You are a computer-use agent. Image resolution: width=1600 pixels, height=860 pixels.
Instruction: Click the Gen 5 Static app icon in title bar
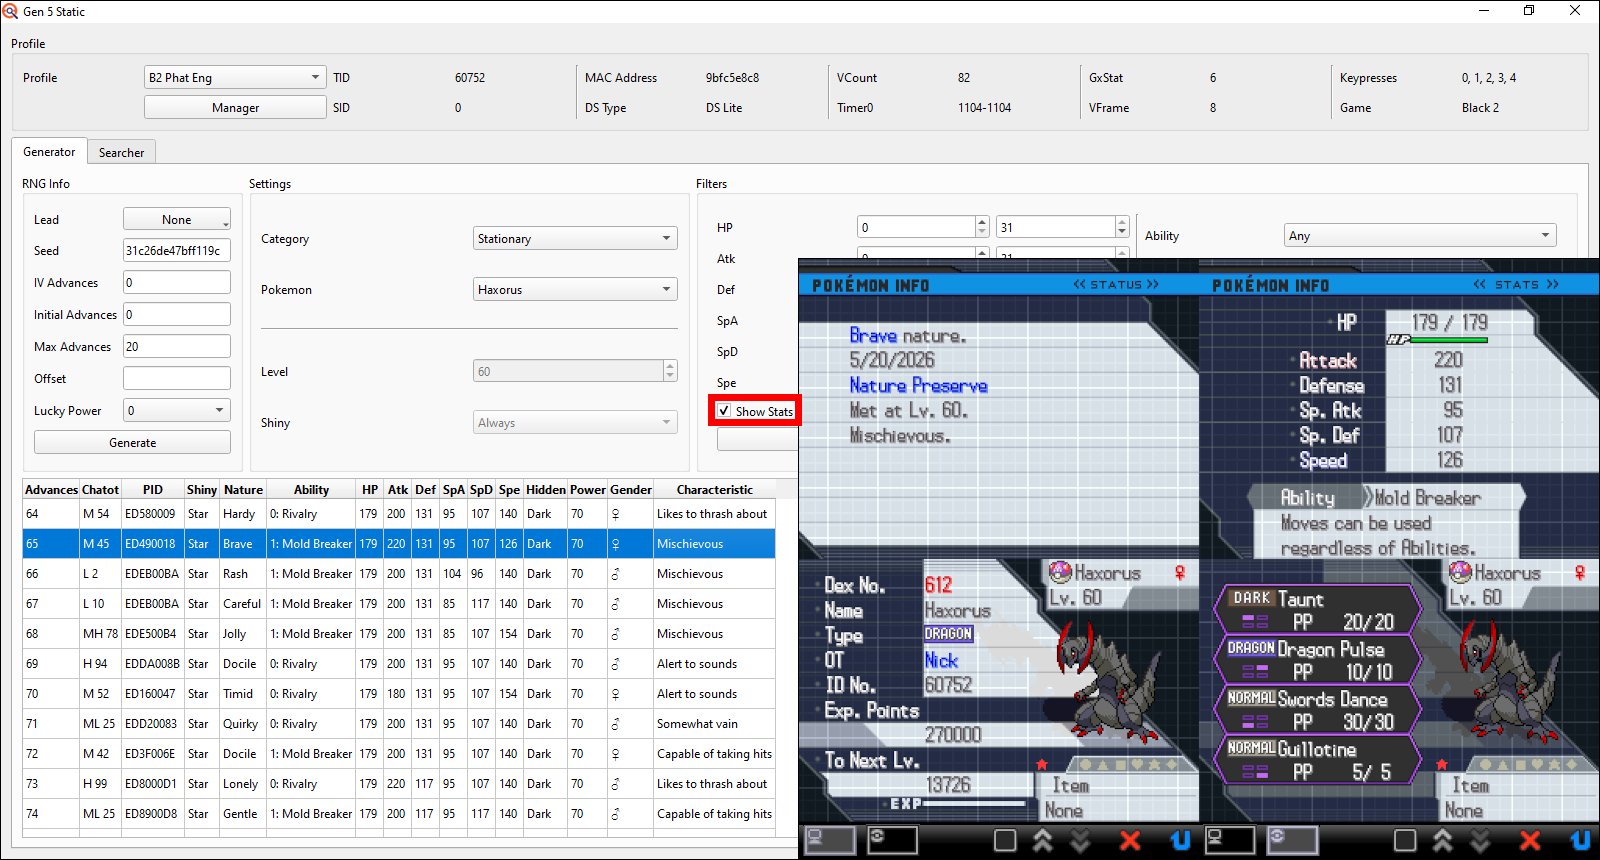click(10, 11)
